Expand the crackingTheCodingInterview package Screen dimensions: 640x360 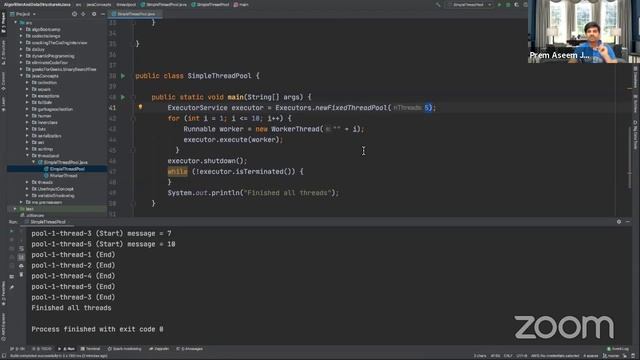(x=21, y=42)
